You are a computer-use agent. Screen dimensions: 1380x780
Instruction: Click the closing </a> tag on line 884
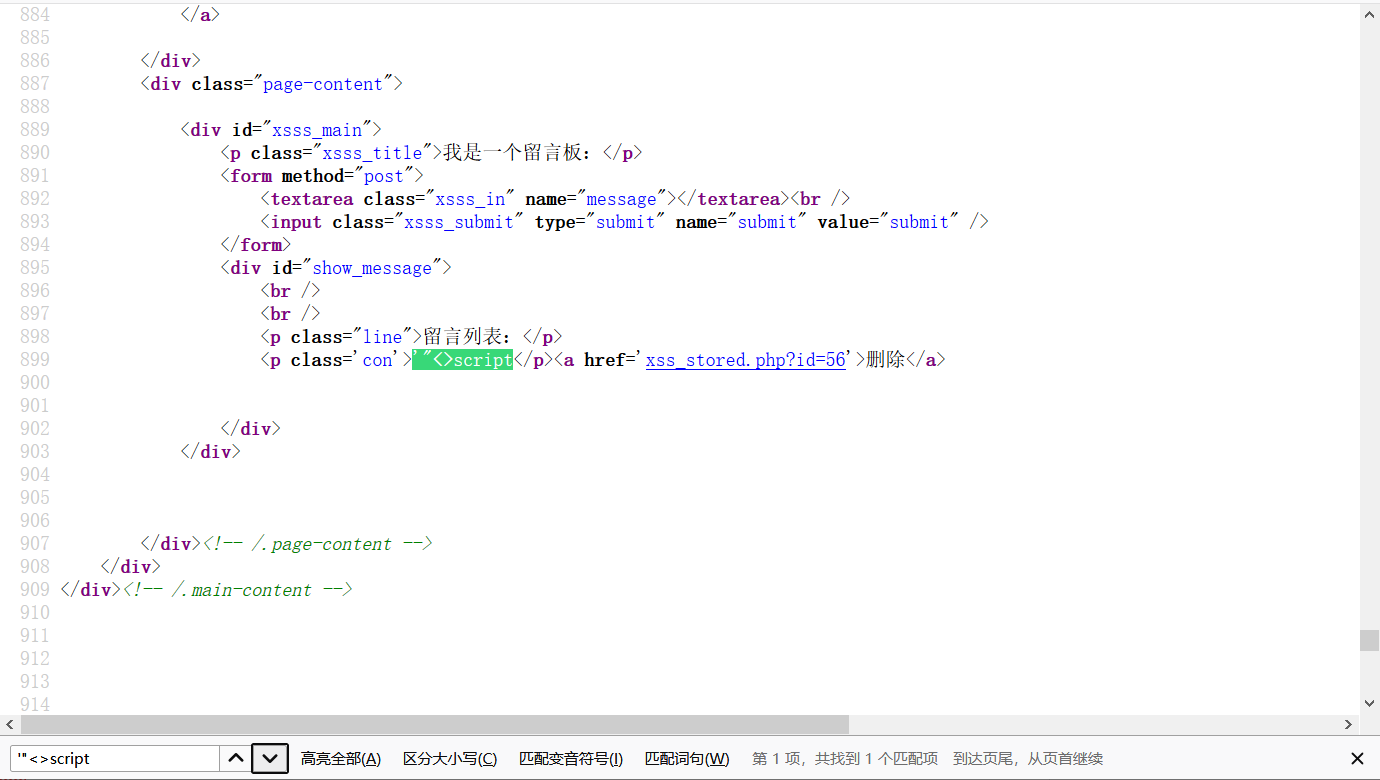click(x=201, y=15)
